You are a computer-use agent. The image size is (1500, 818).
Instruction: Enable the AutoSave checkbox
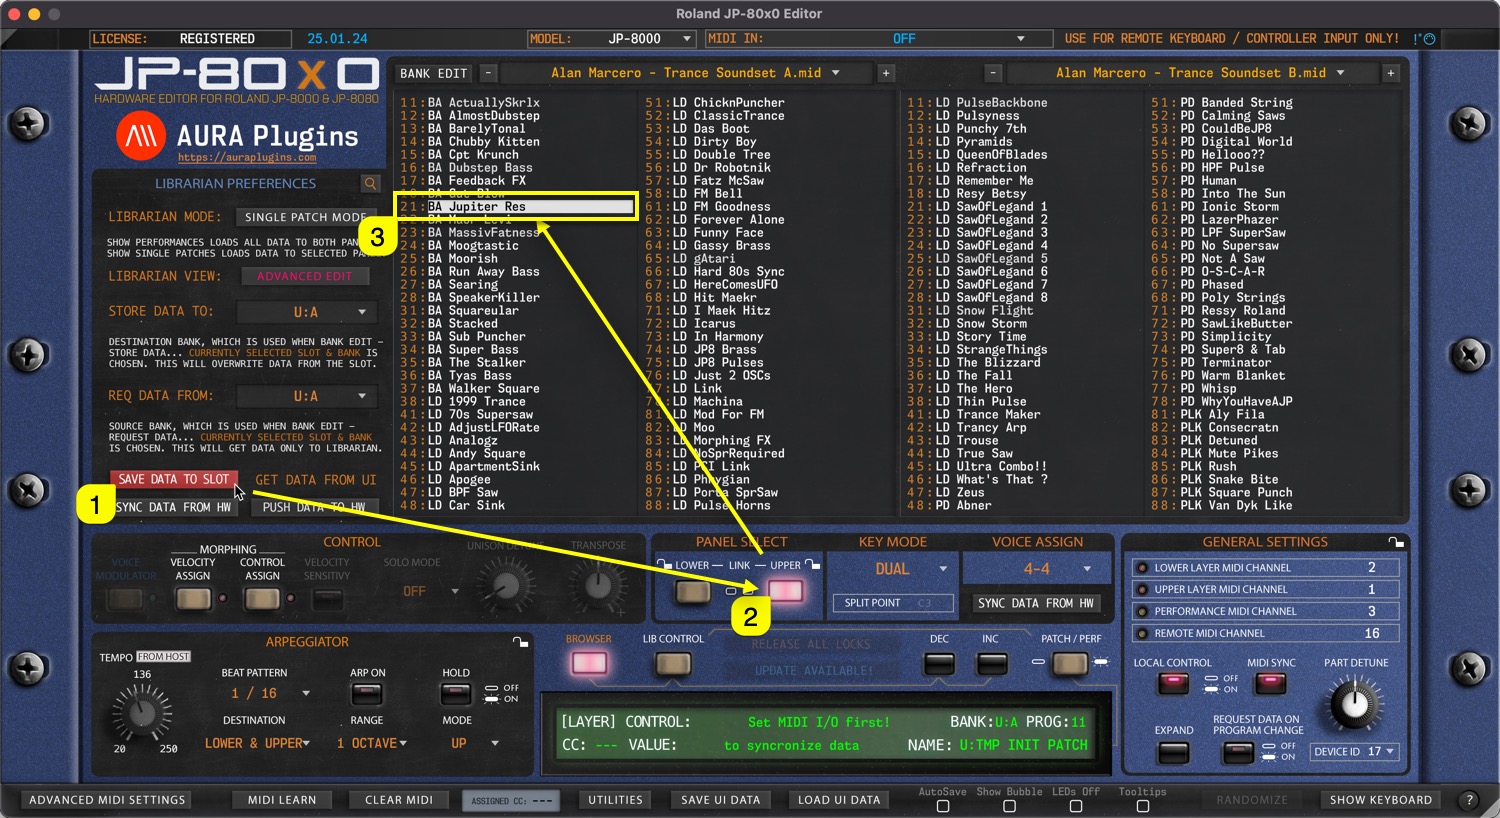click(x=942, y=806)
